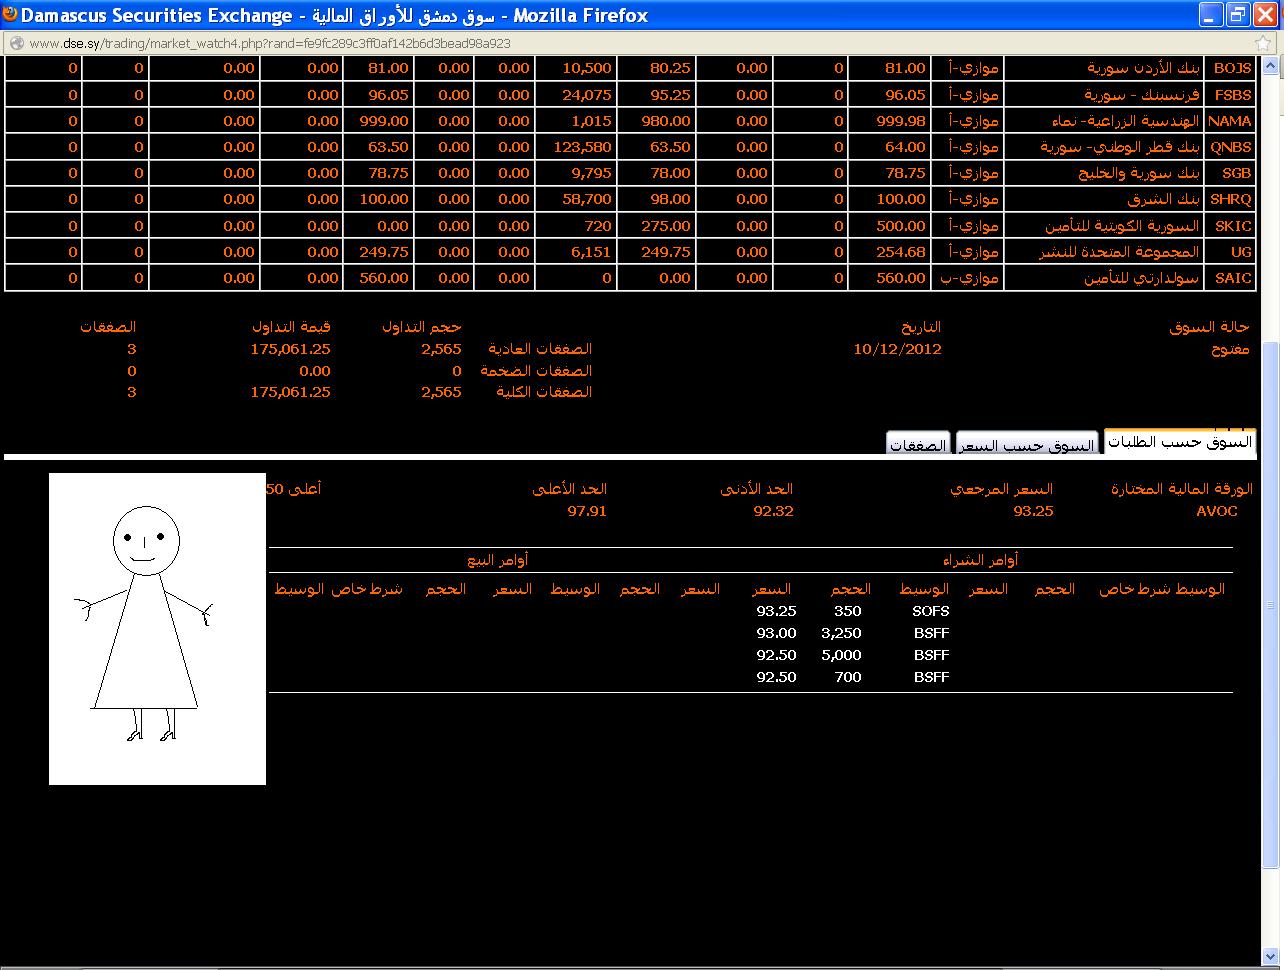Select the BOJS ticker symbol
The width and height of the screenshot is (1284, 970).
pyautogui.click(x=1232, y=68)
